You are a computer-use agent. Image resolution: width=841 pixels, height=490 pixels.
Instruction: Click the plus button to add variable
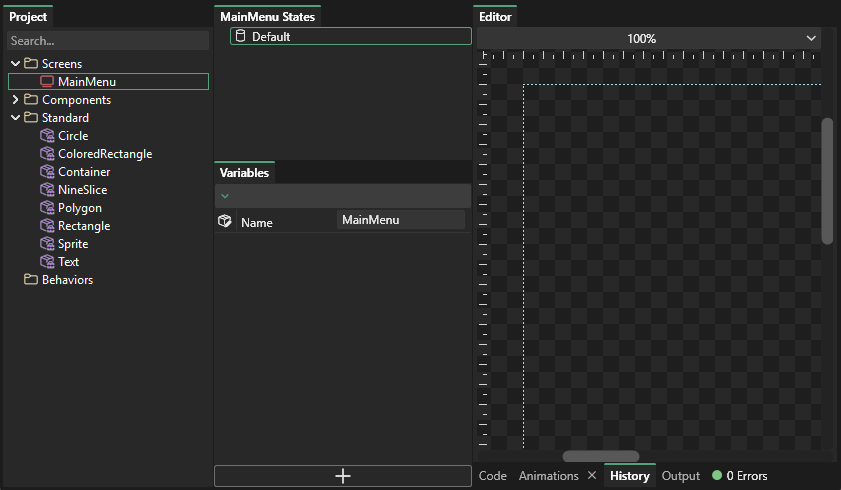342,476
